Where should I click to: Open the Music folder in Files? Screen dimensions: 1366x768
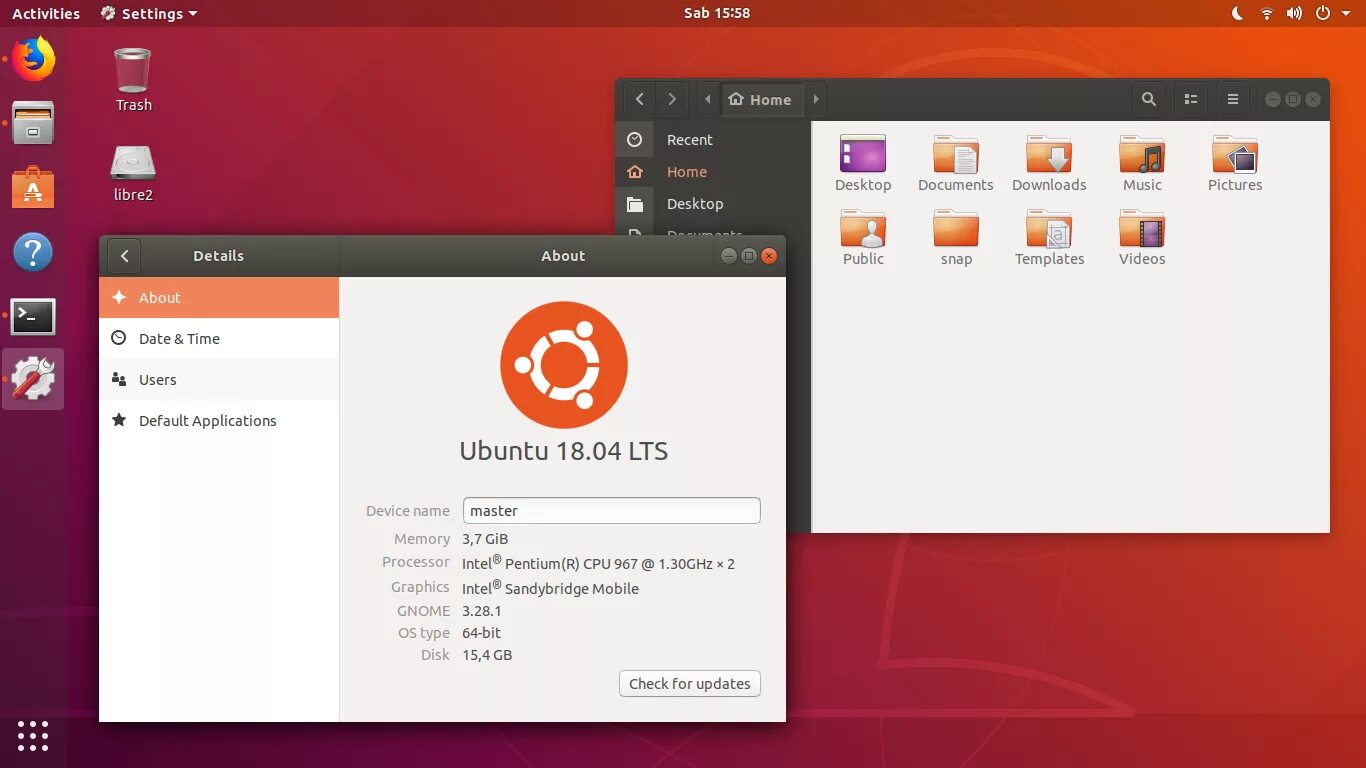tap(1142, 163)
